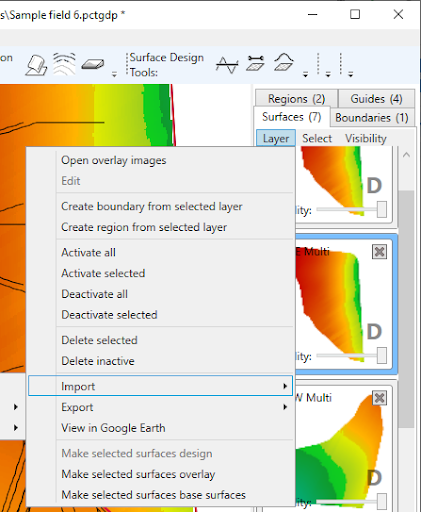Viewport: 421px width, 512px height.
Task: Select the curved surface design tool
Action: (284, 62)
